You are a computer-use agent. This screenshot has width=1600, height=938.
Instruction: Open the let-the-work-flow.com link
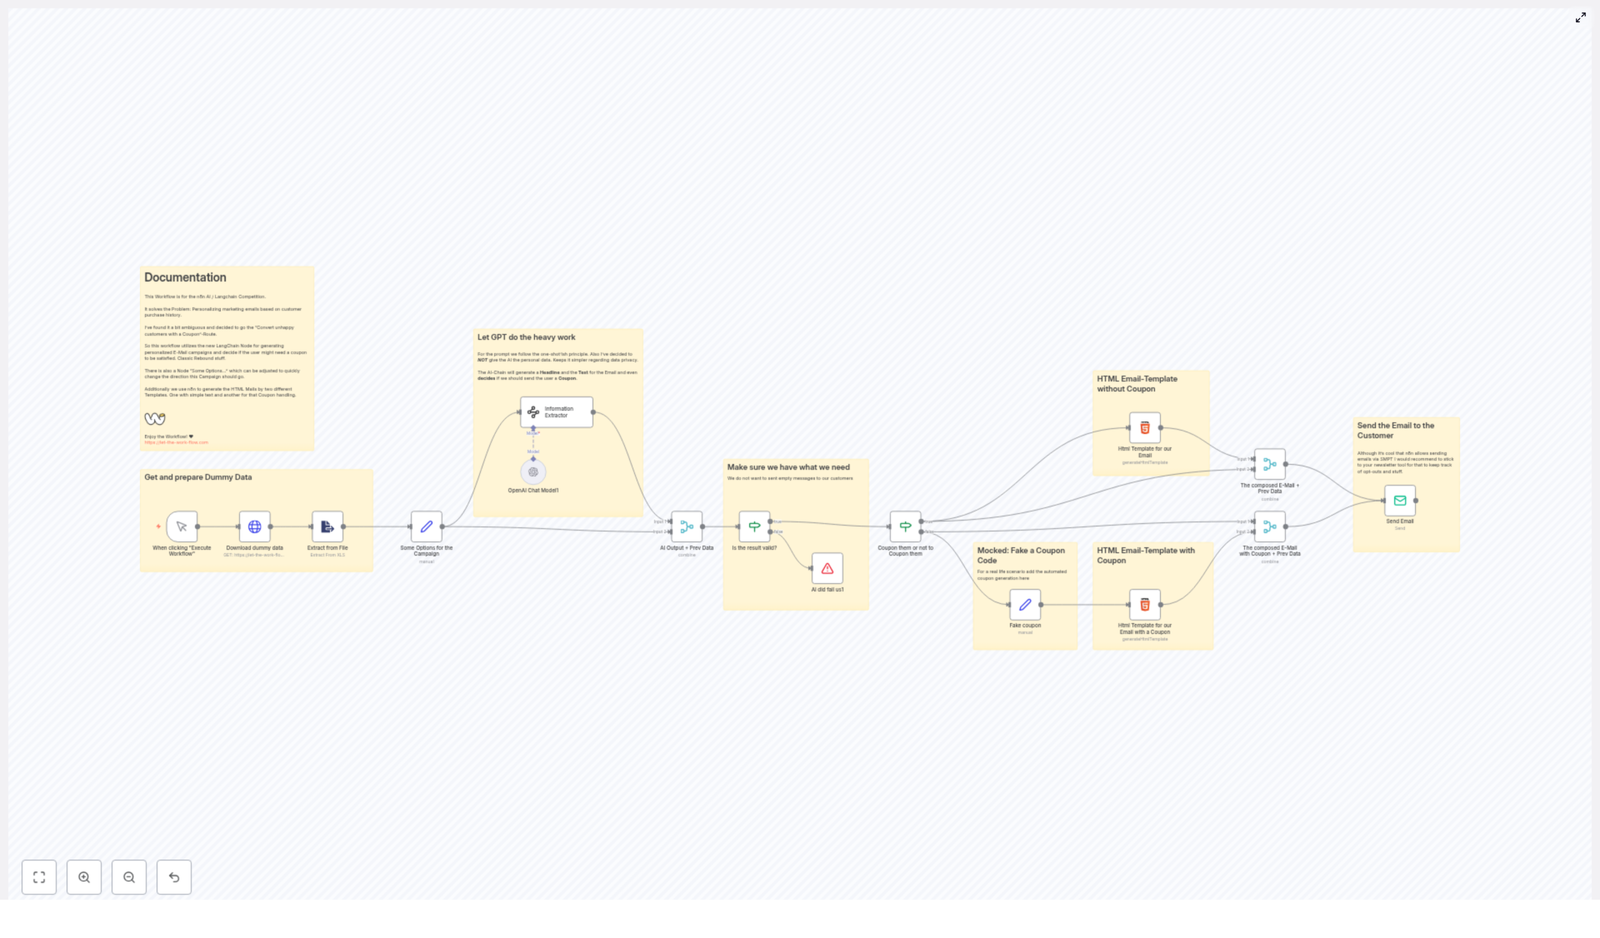pos(175,441)
